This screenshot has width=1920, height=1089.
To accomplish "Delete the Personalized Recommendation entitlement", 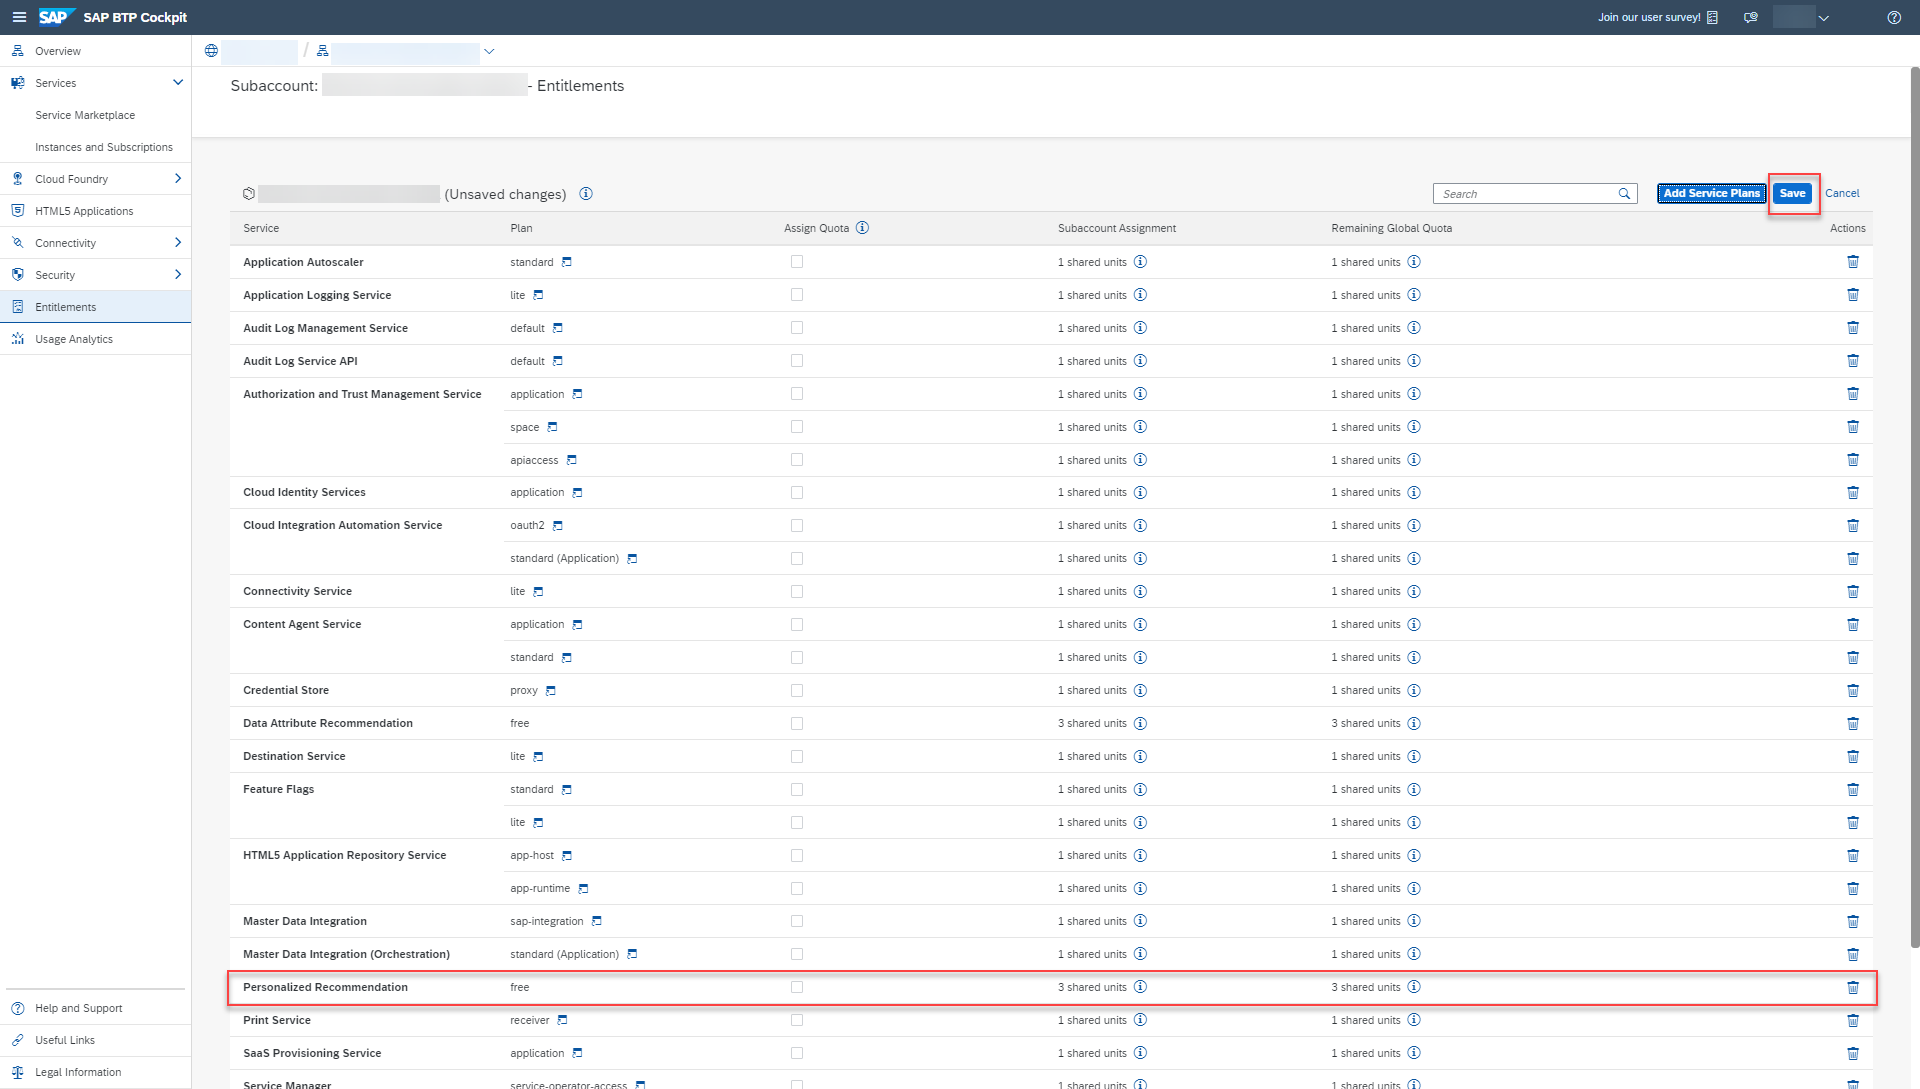I will point(1853,987).
